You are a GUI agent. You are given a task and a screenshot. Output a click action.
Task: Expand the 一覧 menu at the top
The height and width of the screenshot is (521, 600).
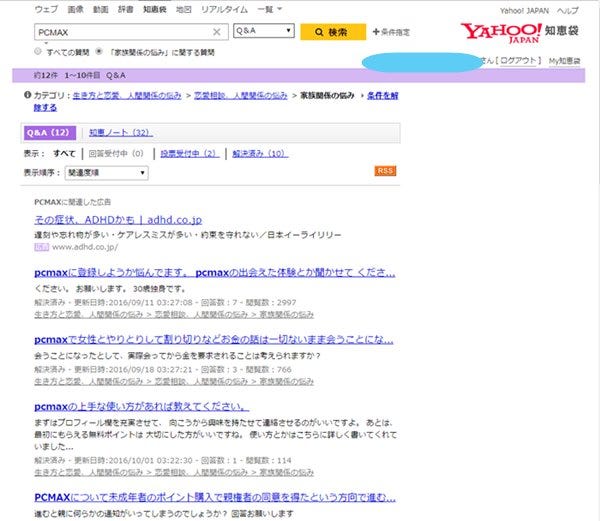coord(269,9)
